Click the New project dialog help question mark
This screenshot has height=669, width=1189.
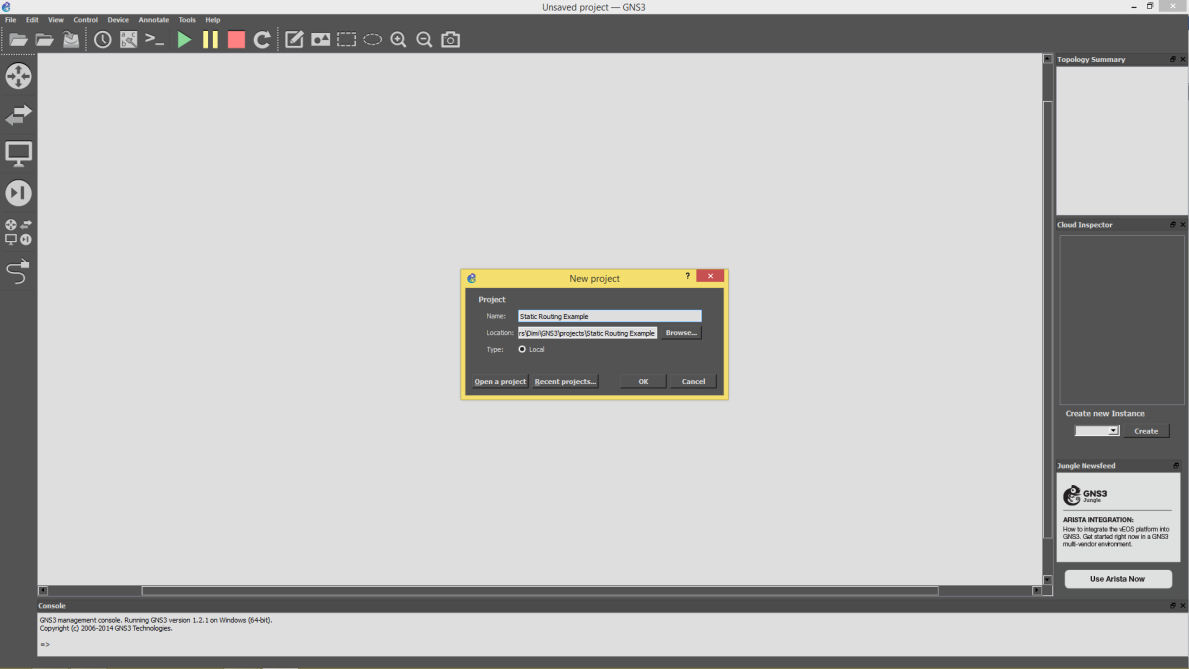point(688,276)
